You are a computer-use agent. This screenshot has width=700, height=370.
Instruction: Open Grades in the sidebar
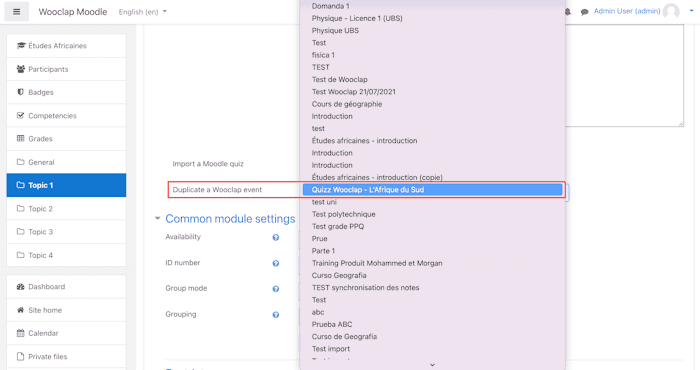point(67,138)
